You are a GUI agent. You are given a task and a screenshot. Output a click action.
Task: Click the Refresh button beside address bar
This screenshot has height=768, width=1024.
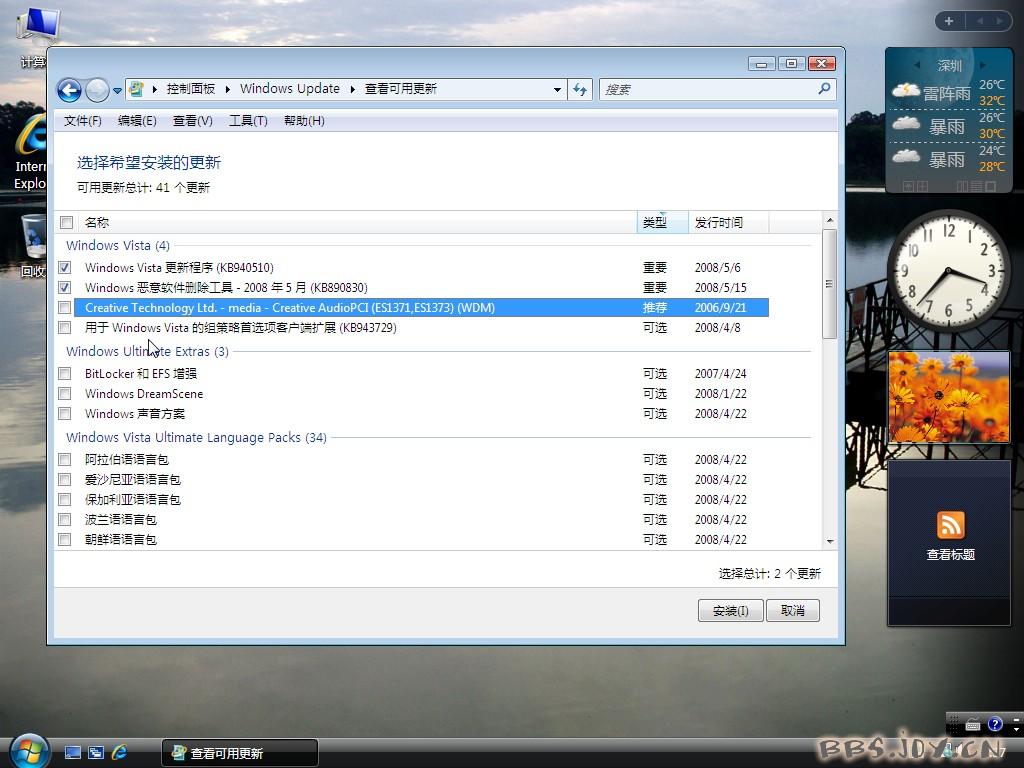pos(580,89)
